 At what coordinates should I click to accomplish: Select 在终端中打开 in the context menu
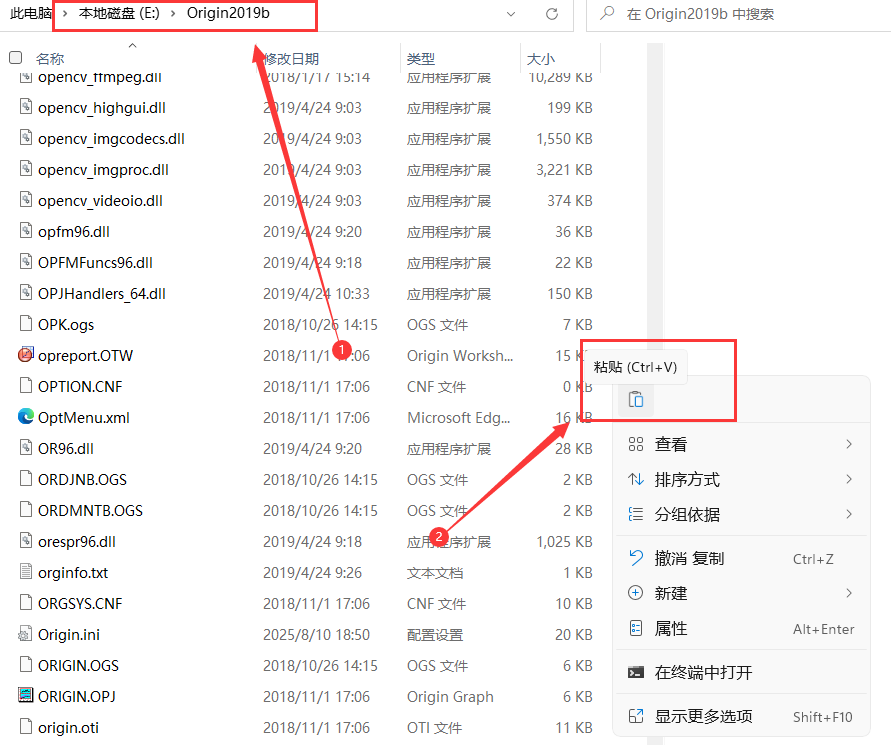pos(742,673)
